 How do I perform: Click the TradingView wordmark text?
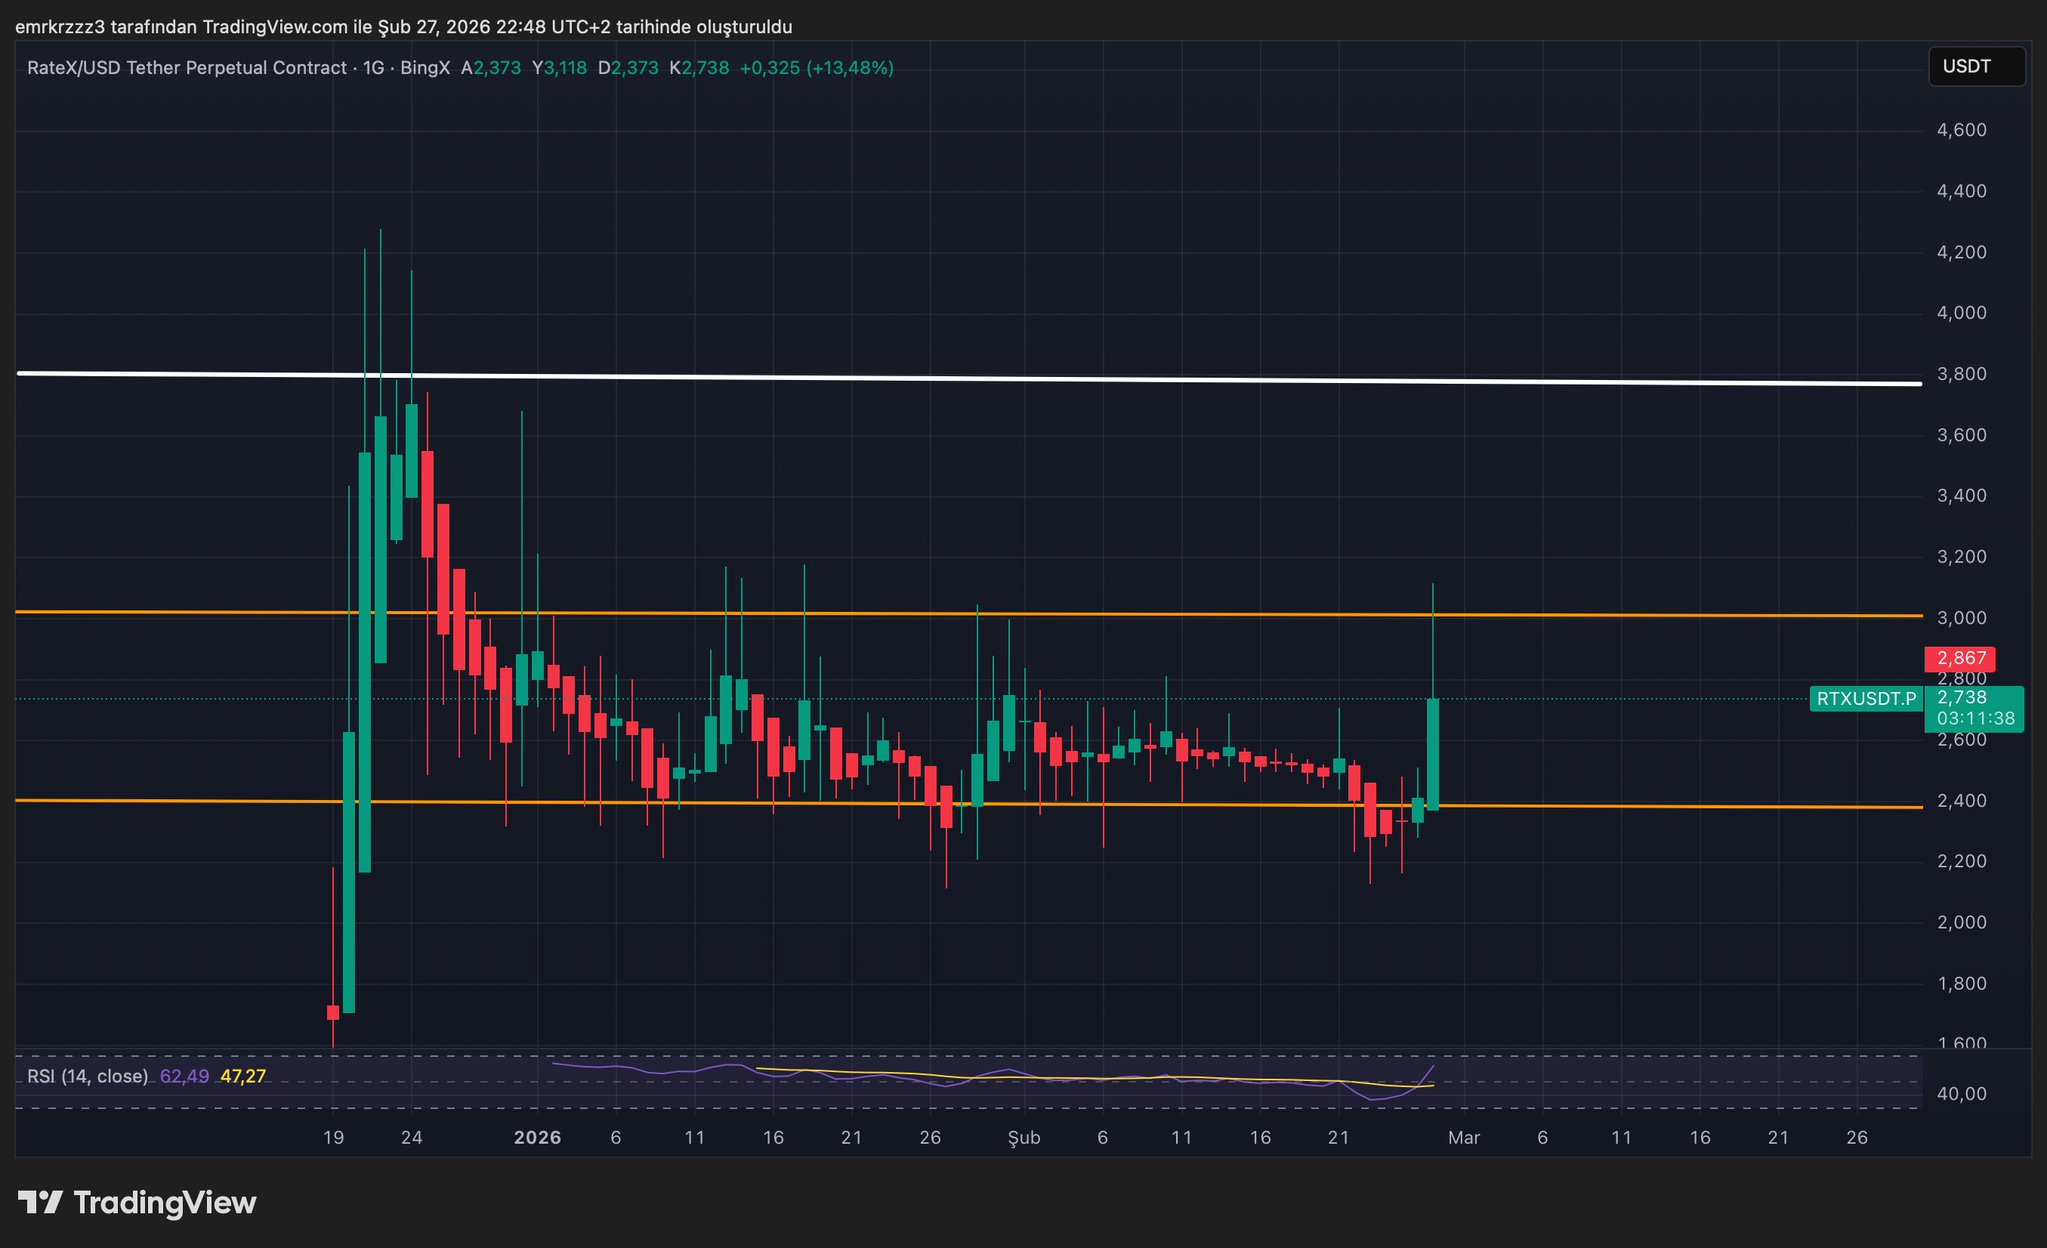165,1202
